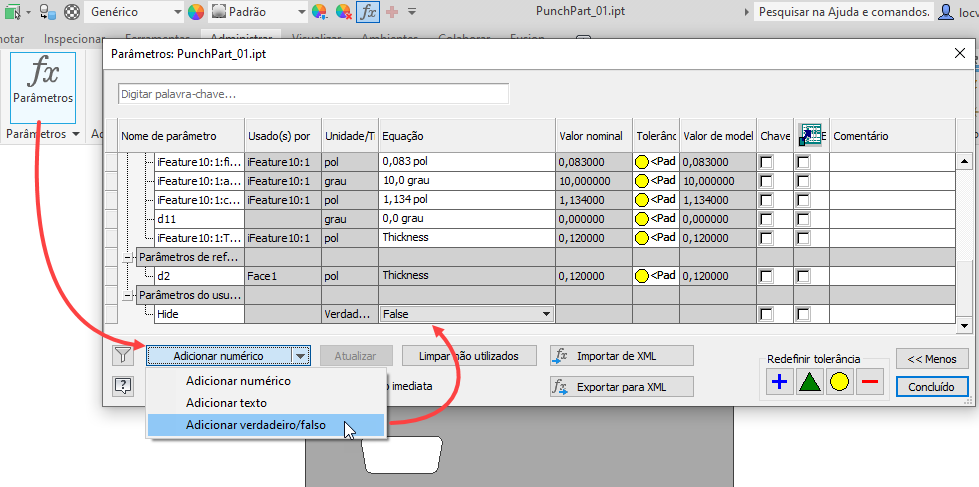
Task: Click tolerance circle in the 1,134 pol row
Action: (x=642, y=200)
